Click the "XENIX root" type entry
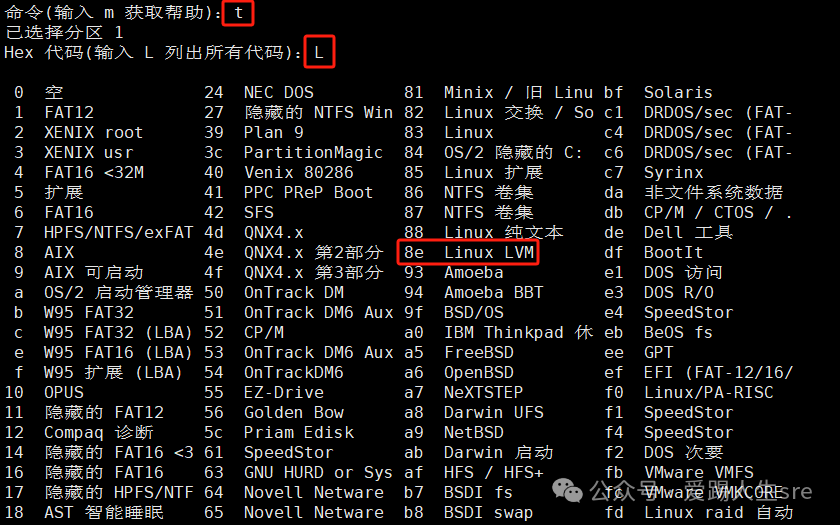The width and height of the screenshot is (840, 525). (94, 132)
